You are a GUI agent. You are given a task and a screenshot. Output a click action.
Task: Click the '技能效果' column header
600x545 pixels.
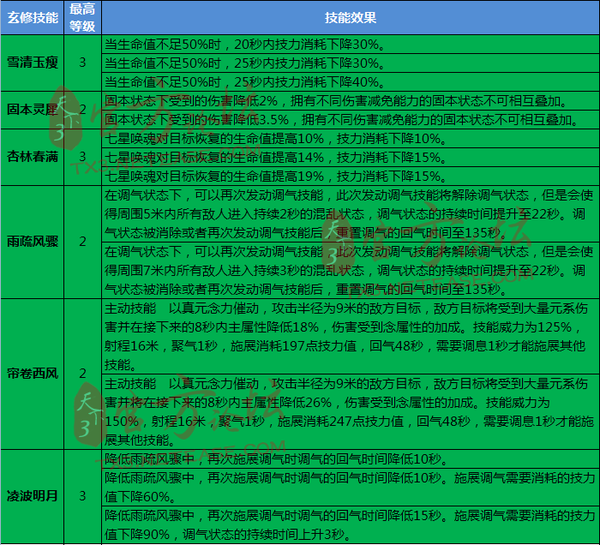click(x=351, y=18)
